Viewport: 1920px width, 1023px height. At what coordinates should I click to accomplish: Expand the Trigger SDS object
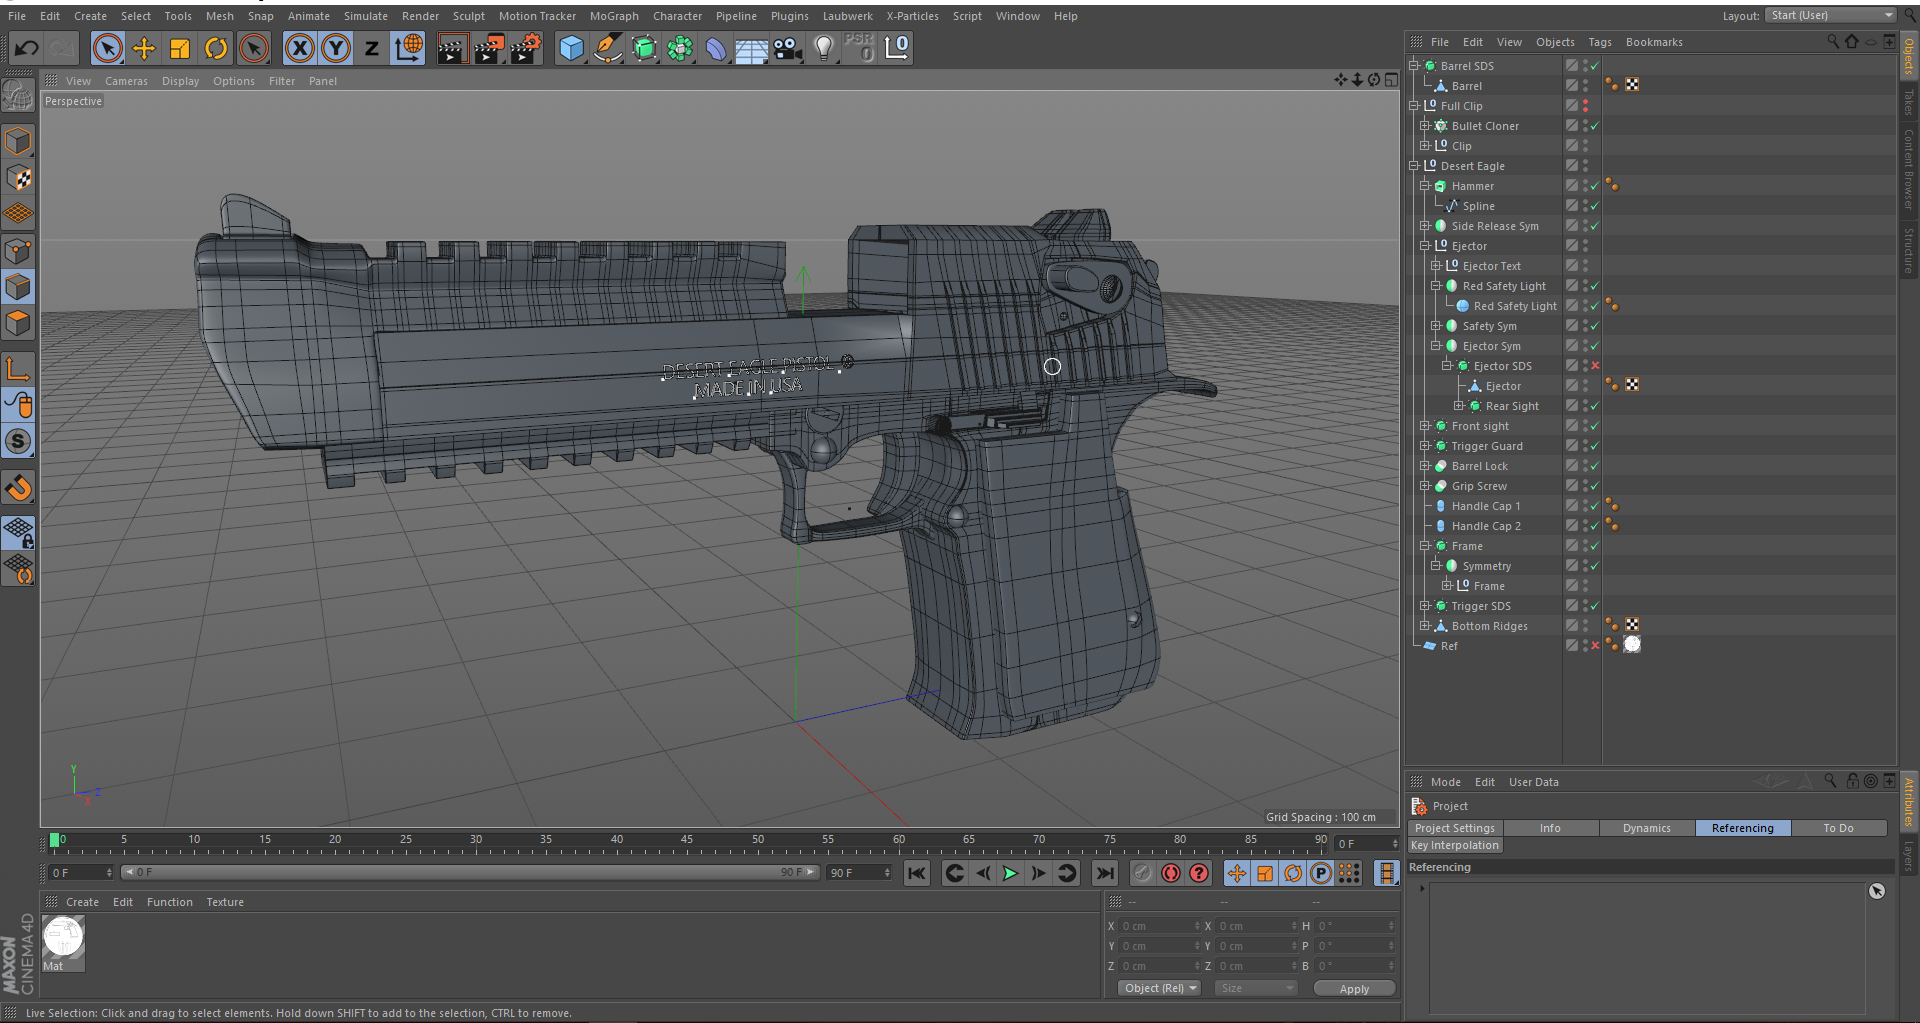point(1425,606)
